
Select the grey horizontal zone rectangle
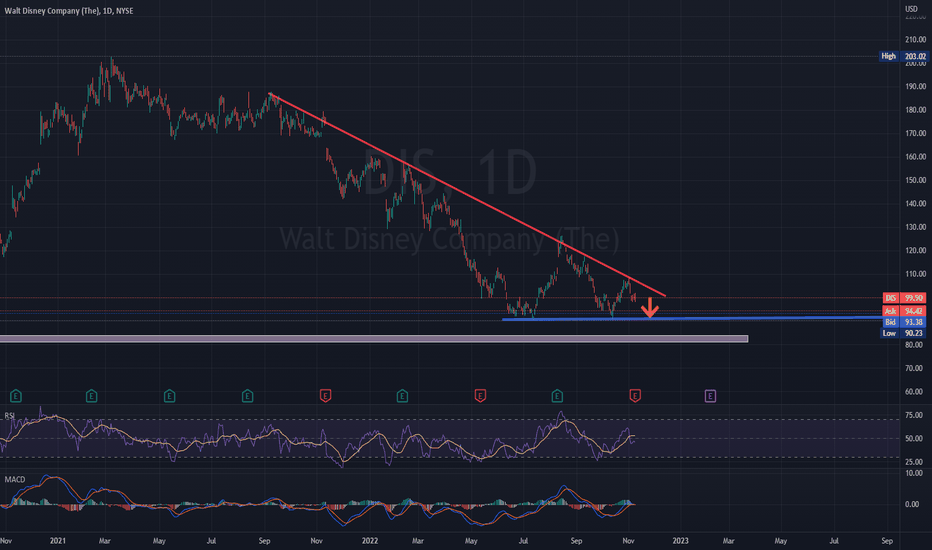374,339
